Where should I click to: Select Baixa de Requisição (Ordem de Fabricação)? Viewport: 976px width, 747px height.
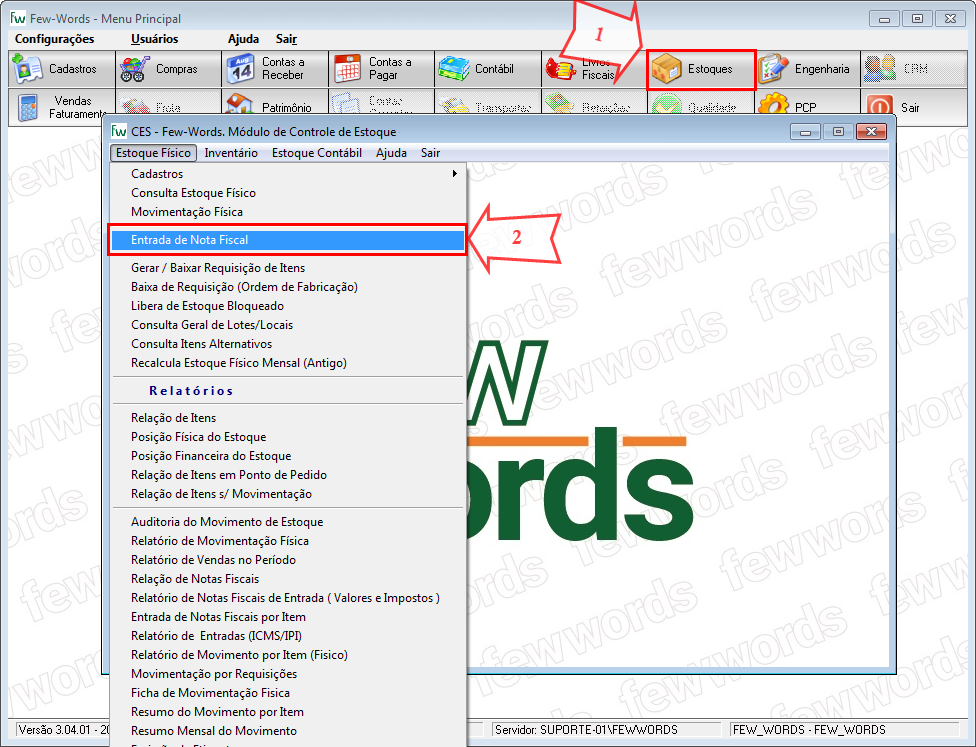coord(244,287)
